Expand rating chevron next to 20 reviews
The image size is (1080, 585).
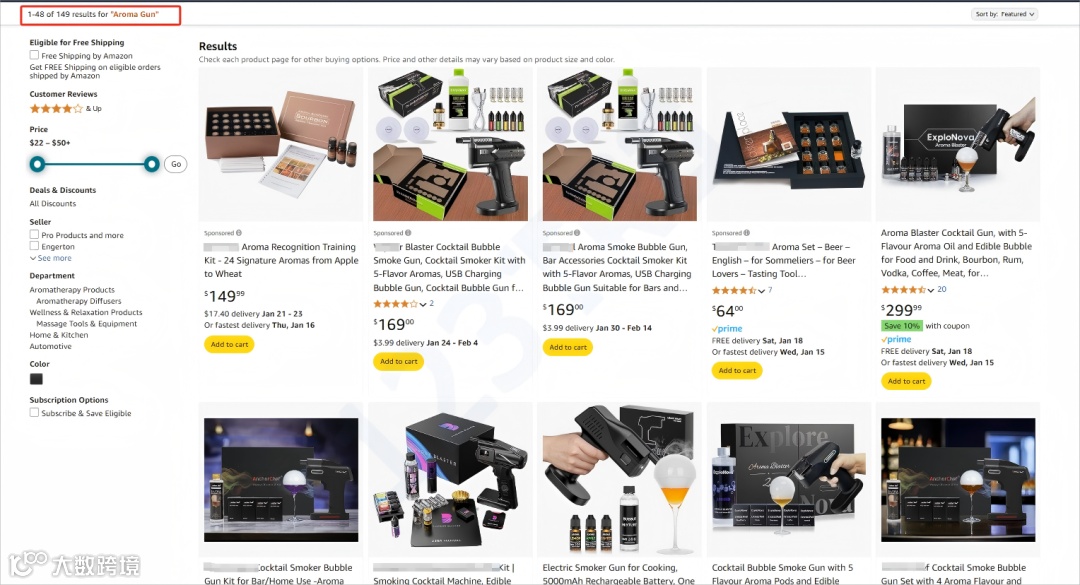pos(931,290)
